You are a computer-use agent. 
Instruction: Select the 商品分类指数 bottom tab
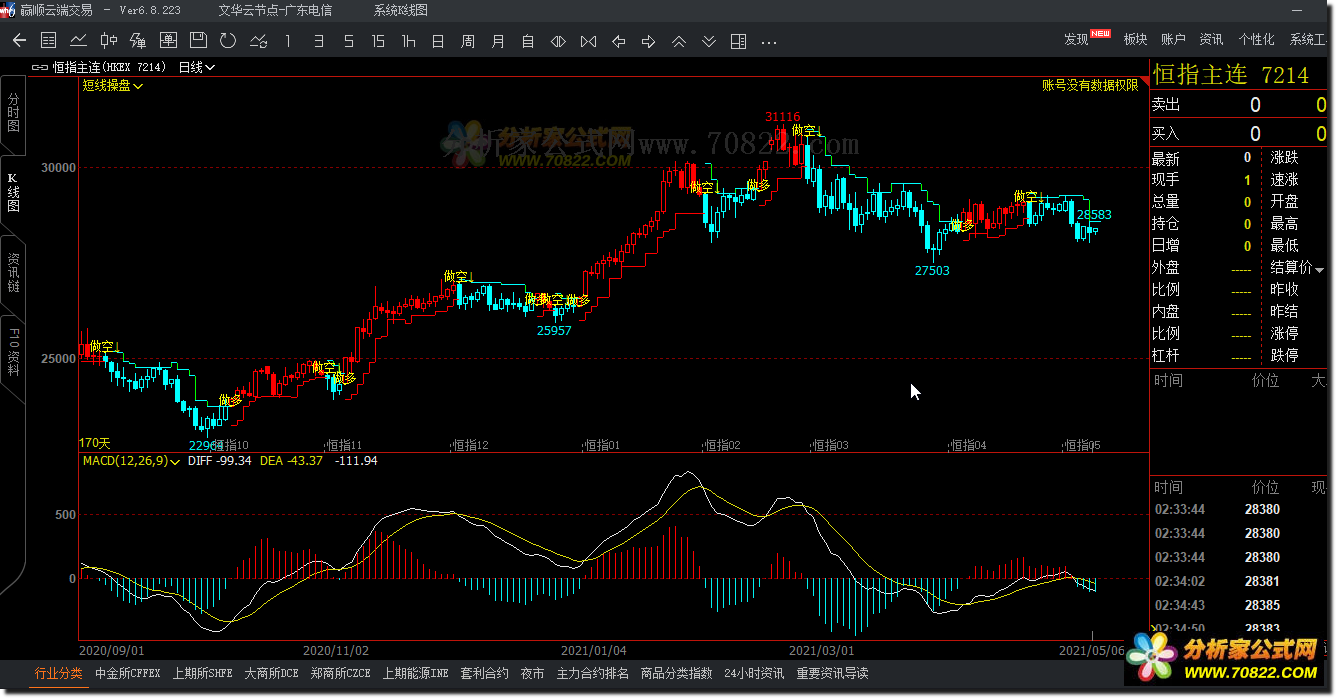pyautogui.click(x=676, y=674)
